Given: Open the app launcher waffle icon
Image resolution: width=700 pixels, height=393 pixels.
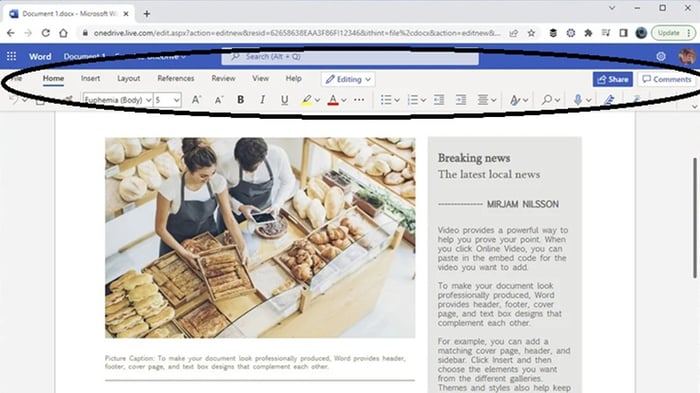Looking at the screenshot, I should (12, 56).
